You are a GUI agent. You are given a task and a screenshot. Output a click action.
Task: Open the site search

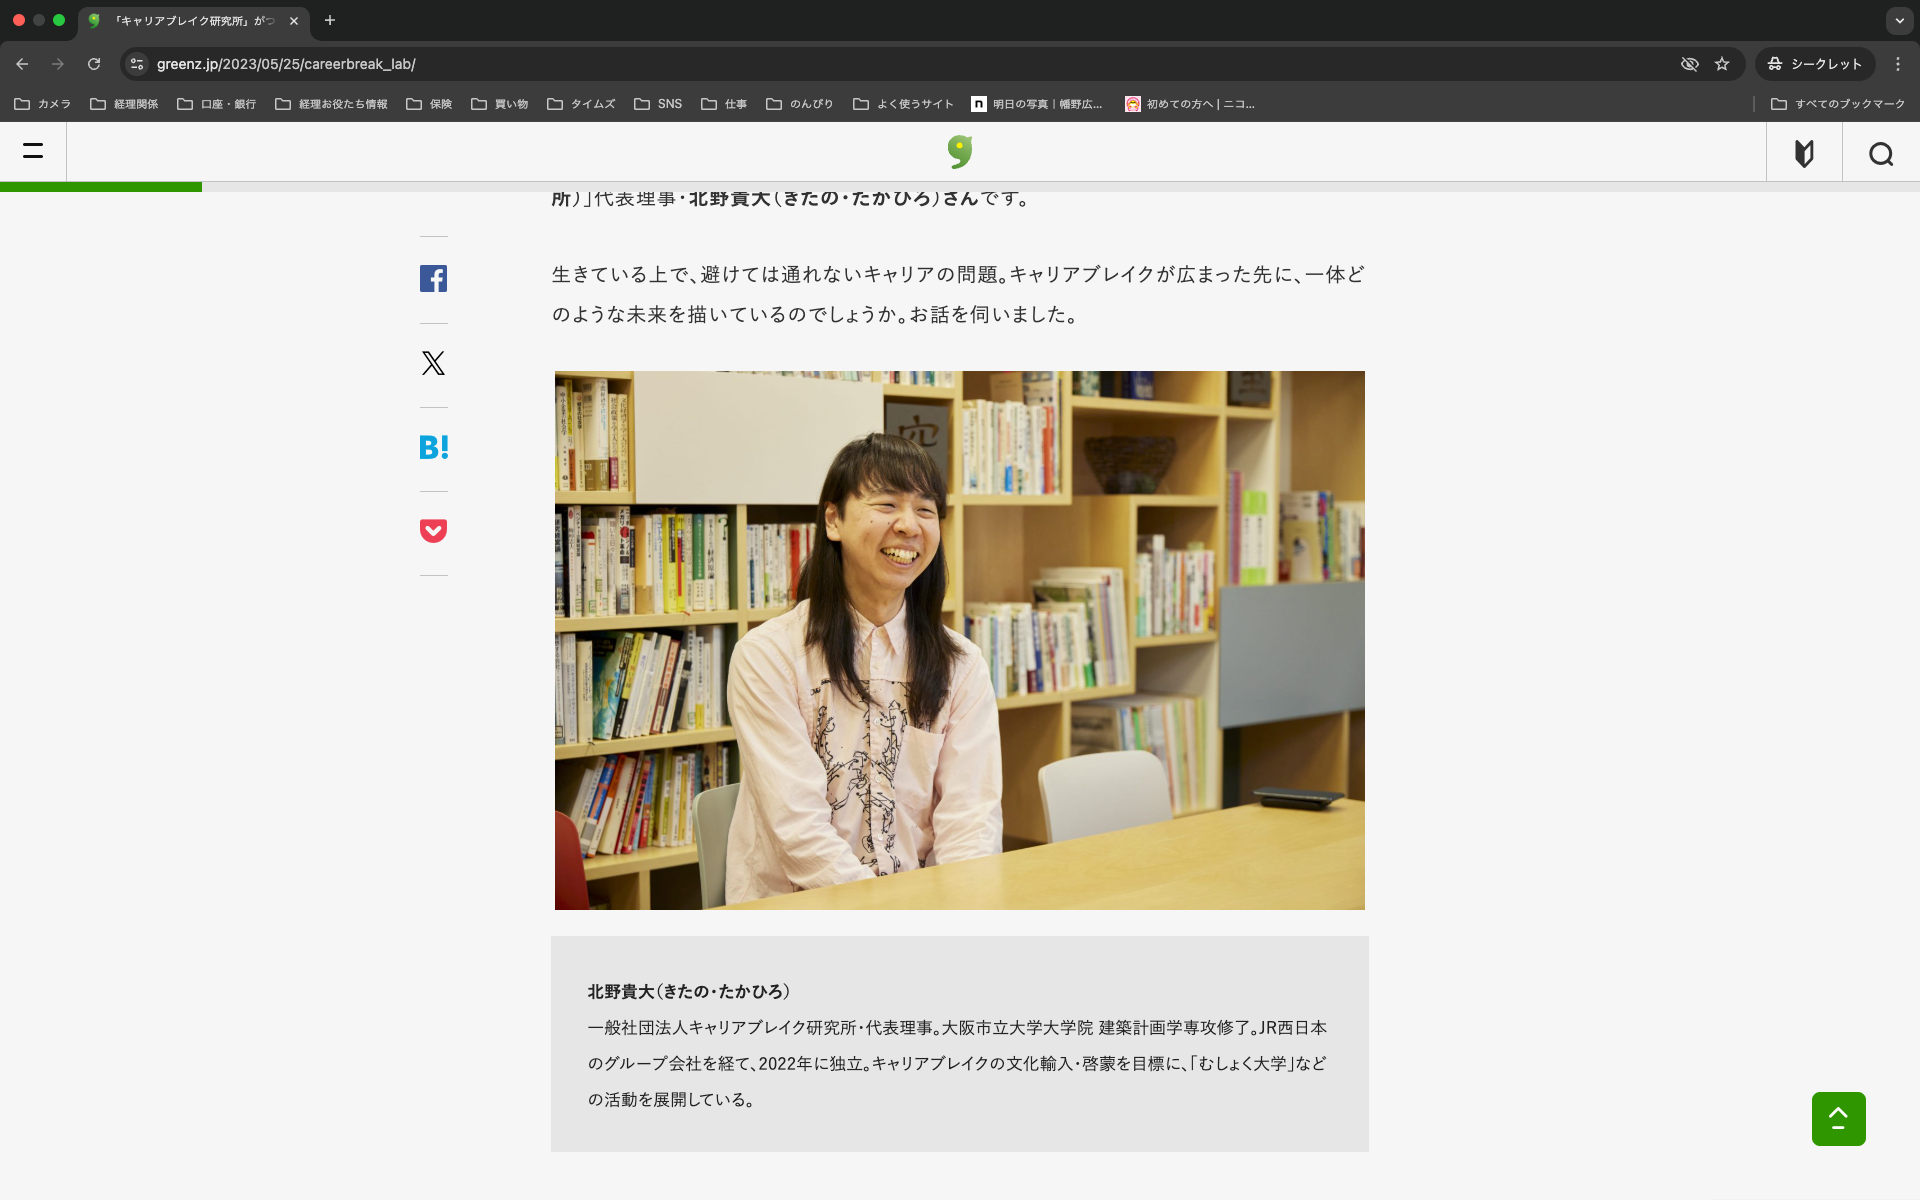[x=1880, y=154]
